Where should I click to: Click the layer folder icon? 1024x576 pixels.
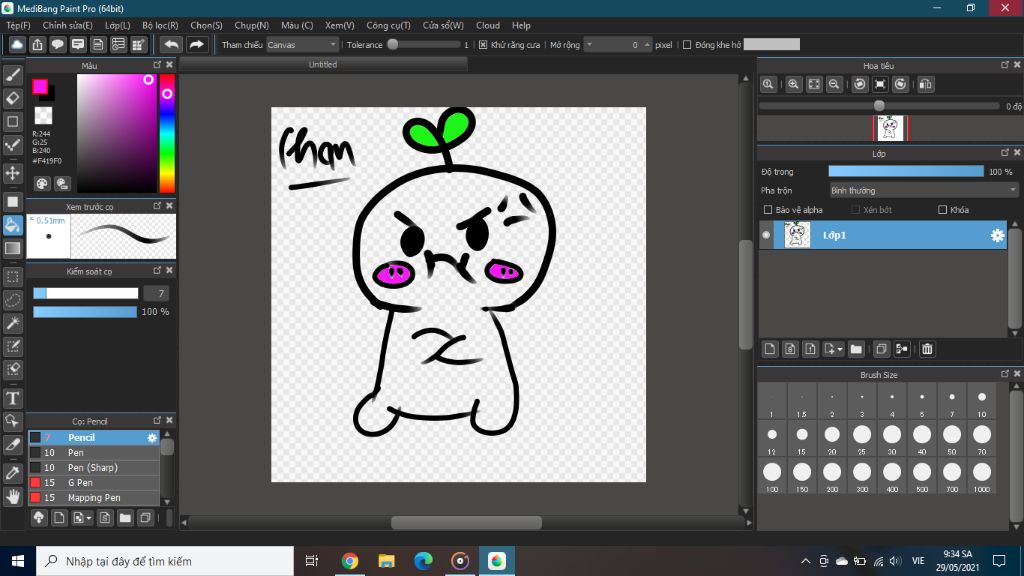point(856,349)
